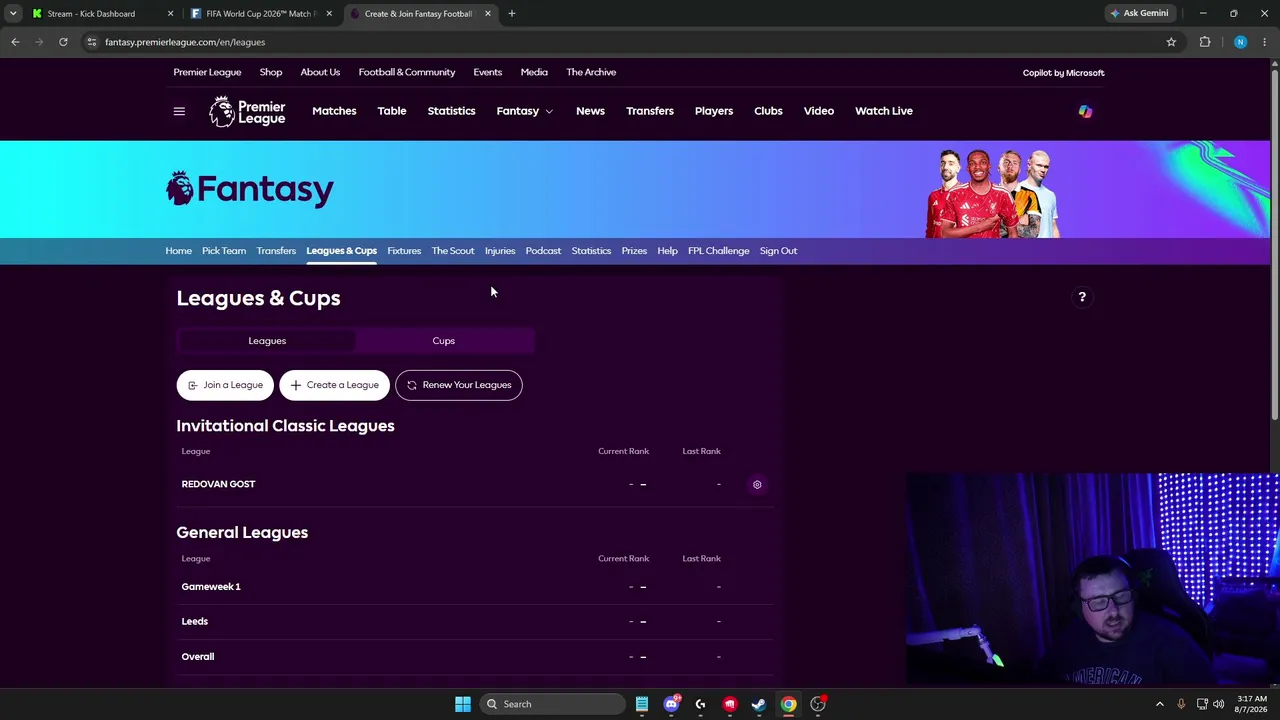The height and width of the screenshot is (720, 1280).
Task: Click the Join a League button
Action: (225, 385)
